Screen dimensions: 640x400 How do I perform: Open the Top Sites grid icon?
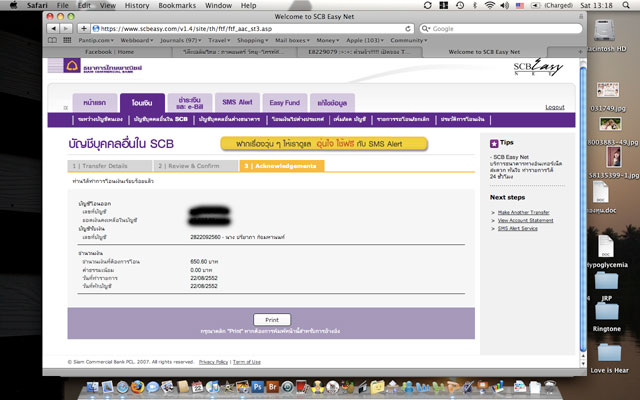click(x=67, y=40)
